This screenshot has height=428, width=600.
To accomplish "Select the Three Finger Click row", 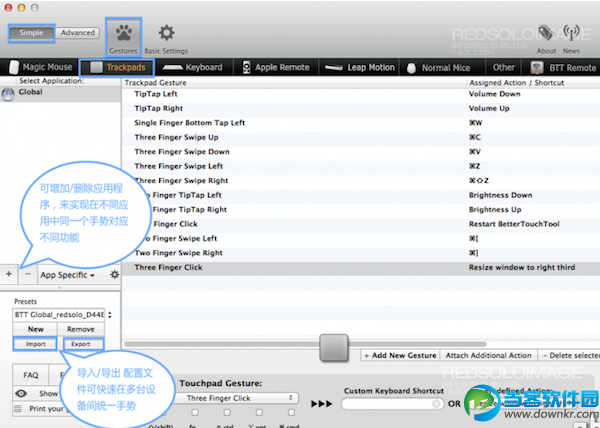I will point(361,267).
